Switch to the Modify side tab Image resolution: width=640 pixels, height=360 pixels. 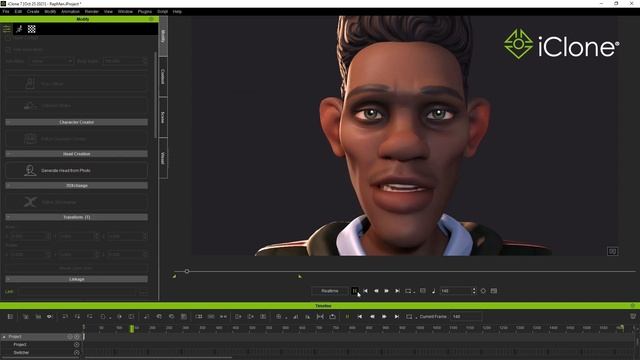tap(163, 36)
